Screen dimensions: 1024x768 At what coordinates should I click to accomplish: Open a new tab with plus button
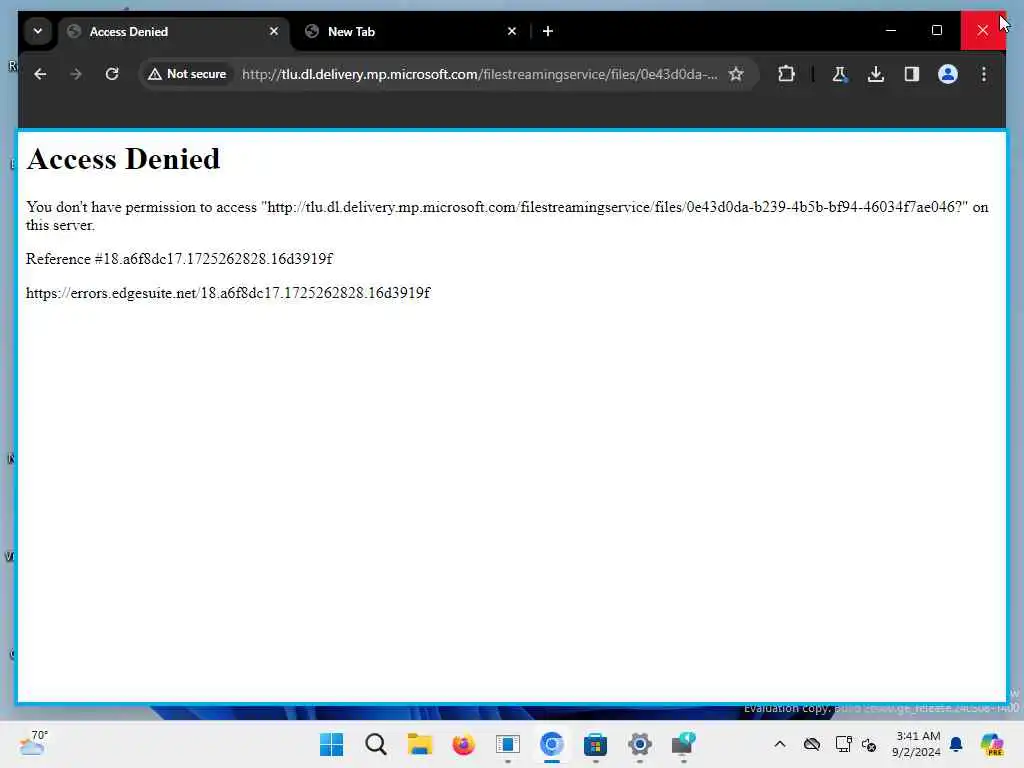click(548, 31)
